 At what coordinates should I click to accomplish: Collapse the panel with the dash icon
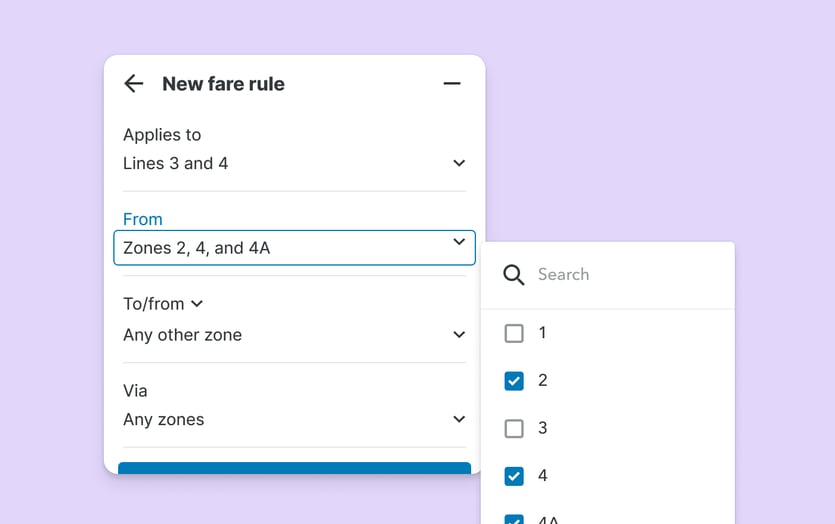pos(452,84)
